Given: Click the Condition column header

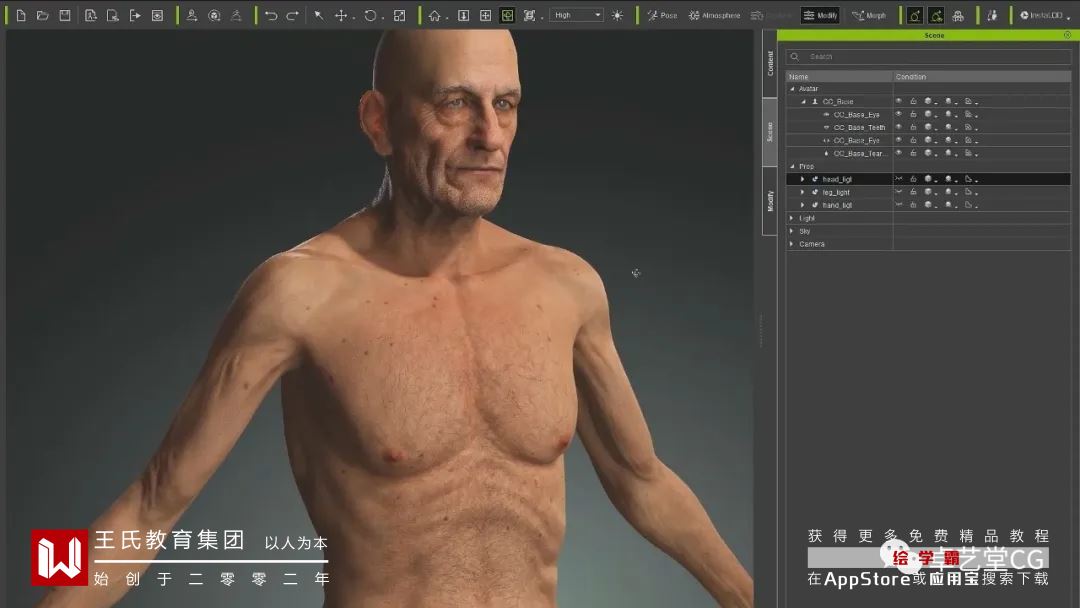Looking at the screenshot, I should click(x=982, y=76).
